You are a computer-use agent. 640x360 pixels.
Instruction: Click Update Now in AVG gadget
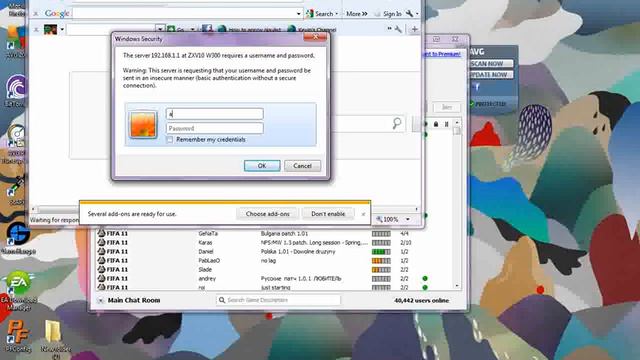click(x=491, y=75)
